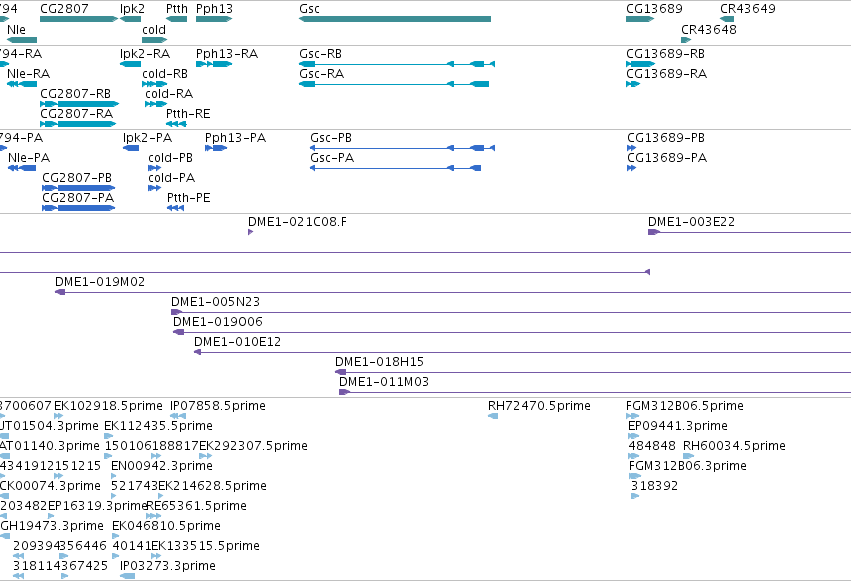The height and width of the screenshot is (581, 851).
Task: Select the Gsc-PB protein label
Action: [331, 138]
